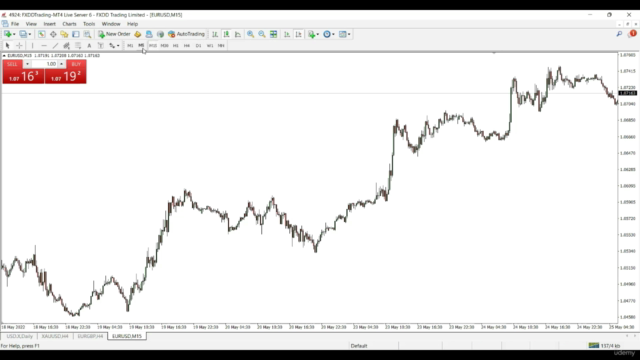Click the New Order button
Image resolution: width=640 pixels, height=360 pixels.
(x=114, y=34)
